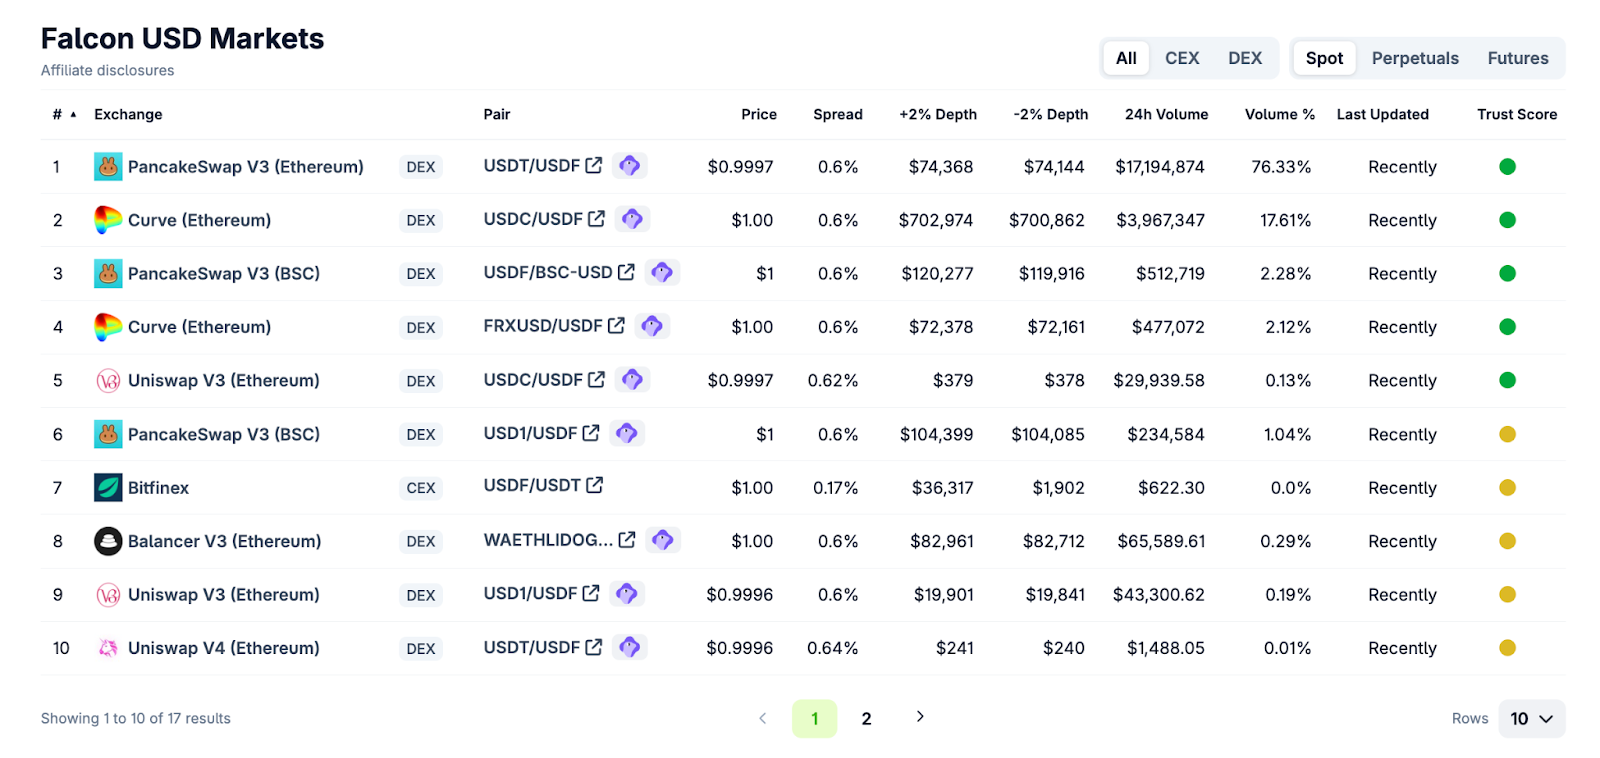Screen dimensions: 1600x758
Task: Click the Bitfinex exchange logo
Action: coord(108,487)
